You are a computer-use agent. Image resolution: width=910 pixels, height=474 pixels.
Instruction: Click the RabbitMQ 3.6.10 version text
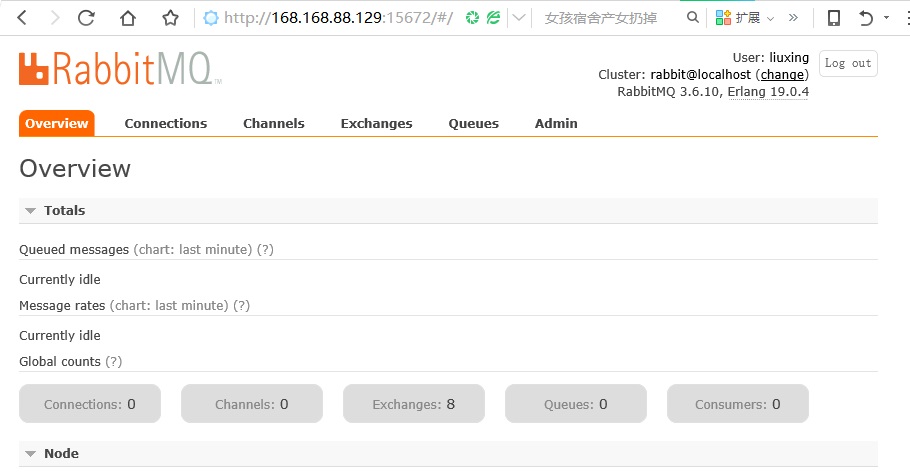(669, 92)
